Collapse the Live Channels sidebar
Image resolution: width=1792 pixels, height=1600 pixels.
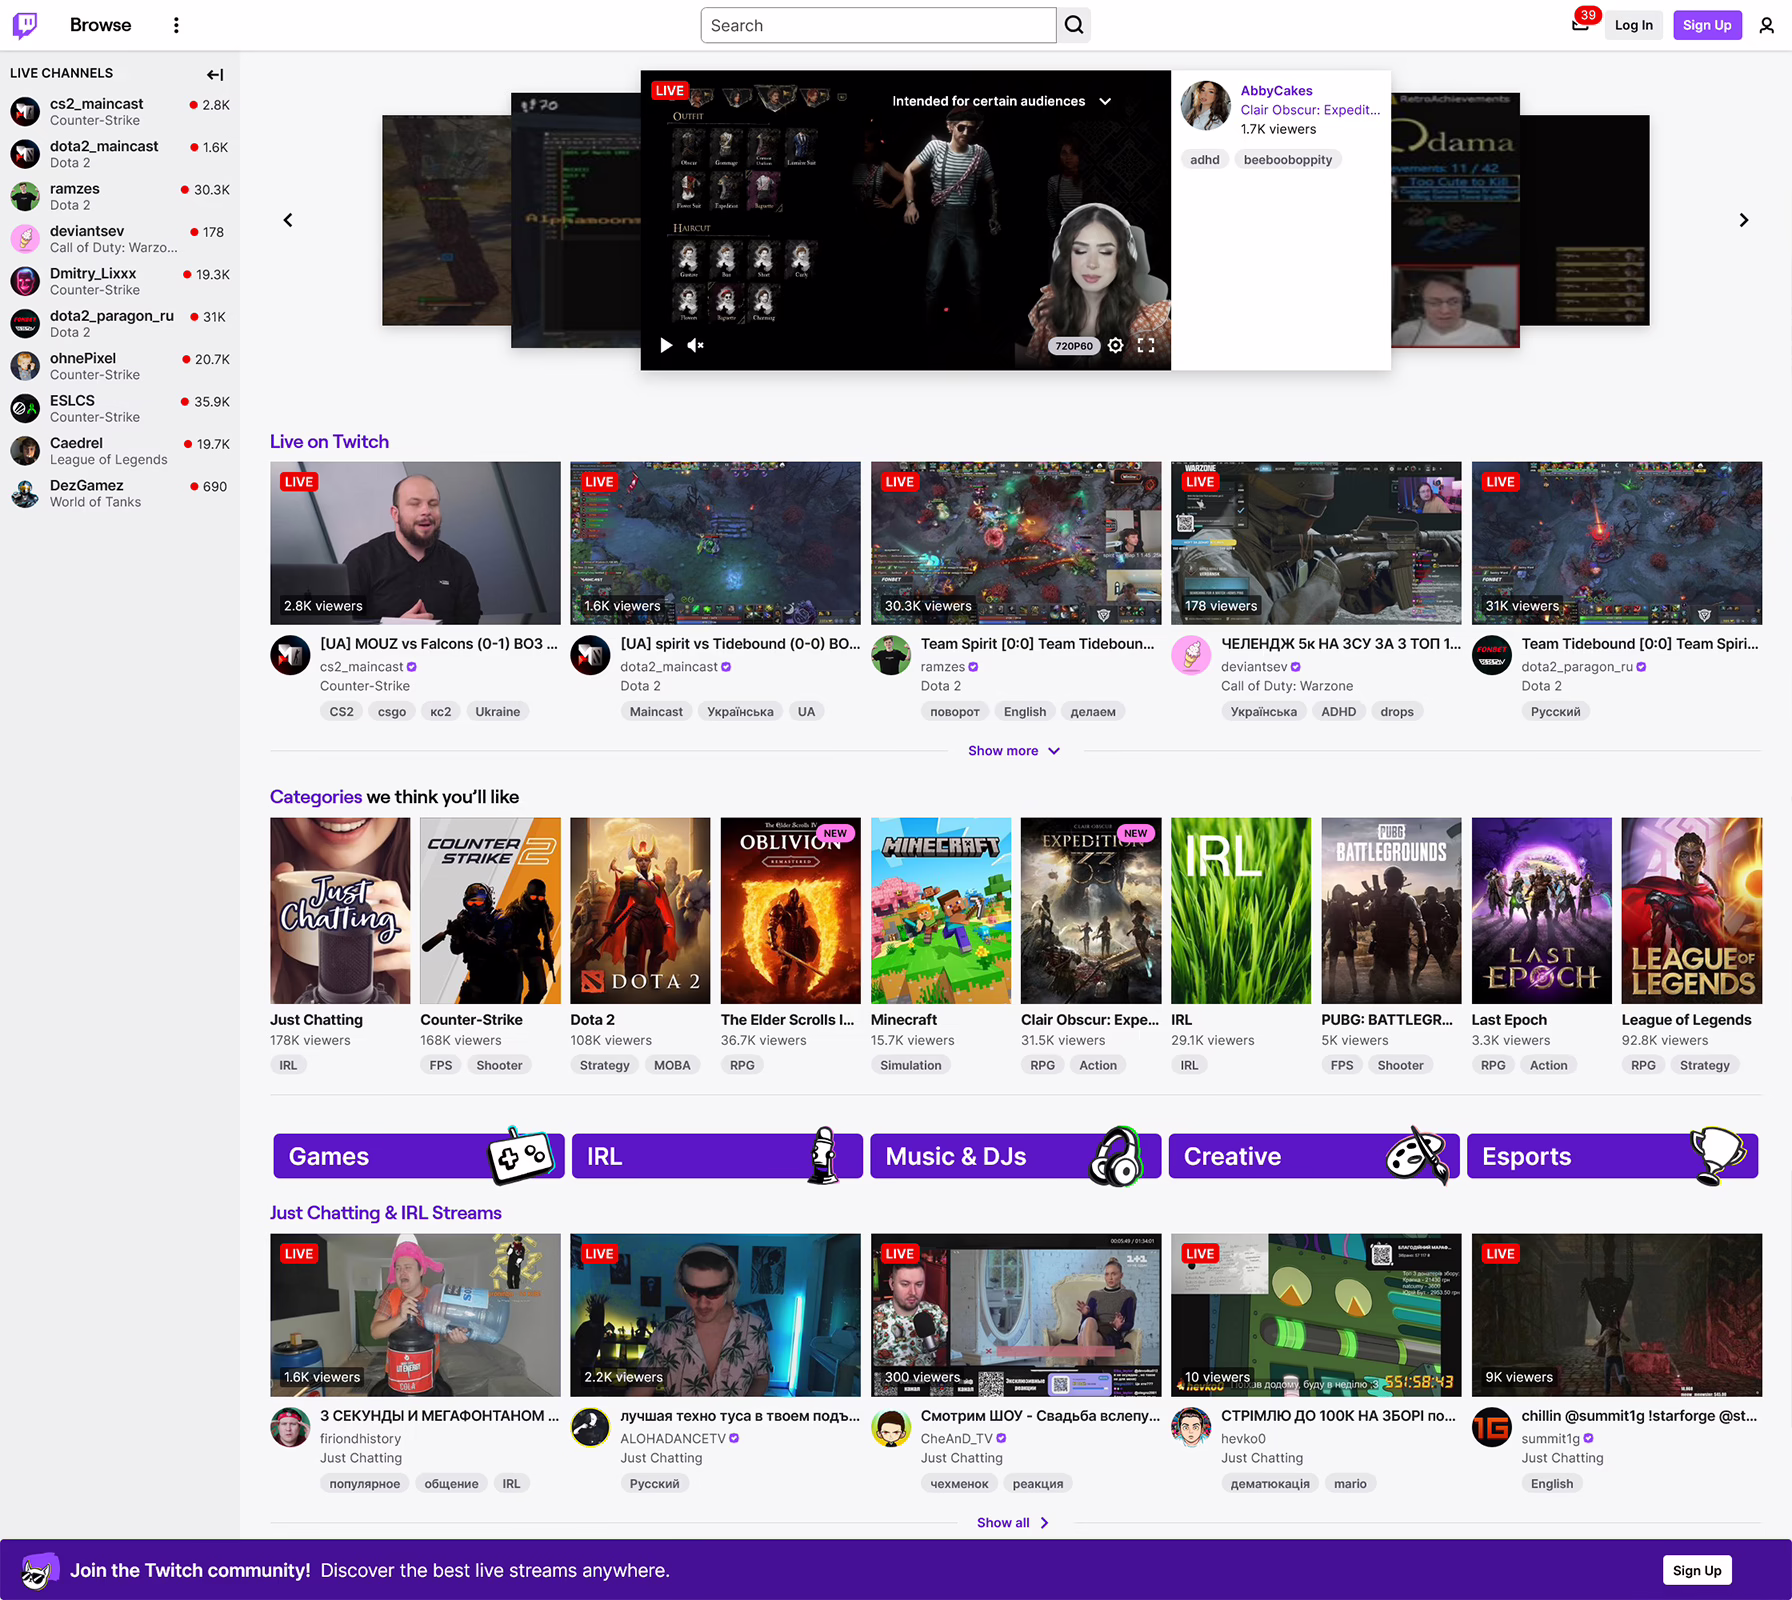click(x=215, y=74)
